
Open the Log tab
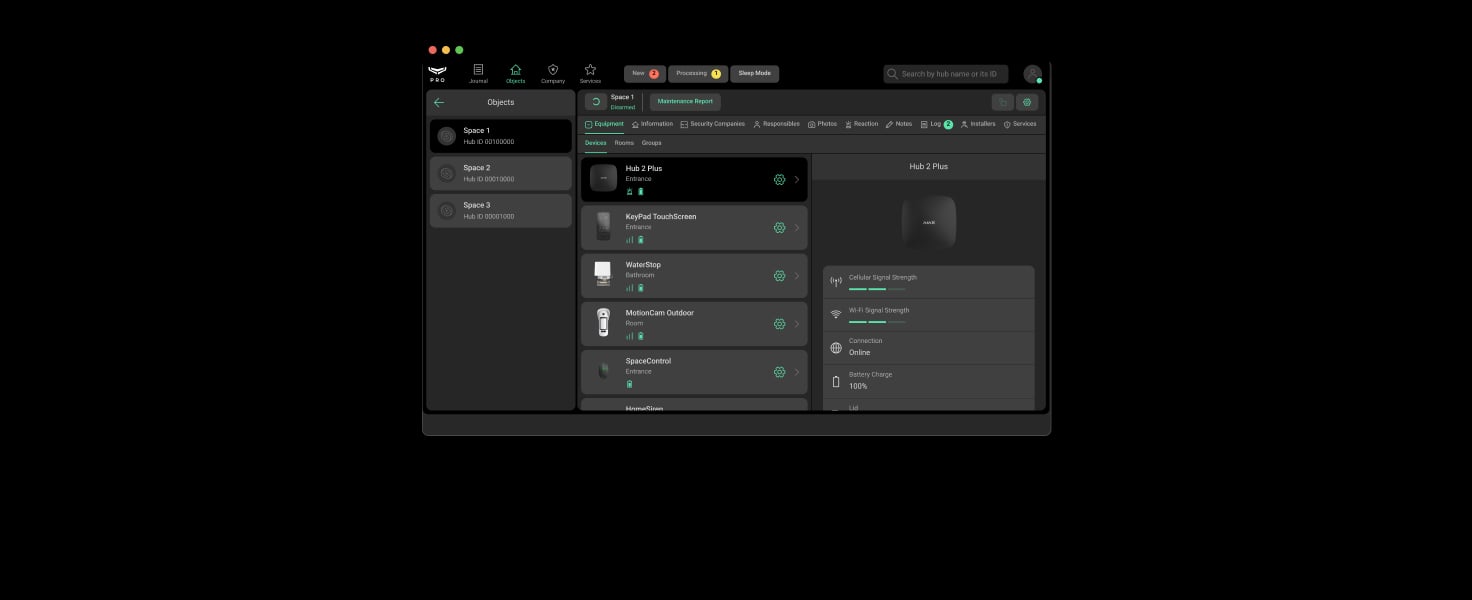[934, 123]
